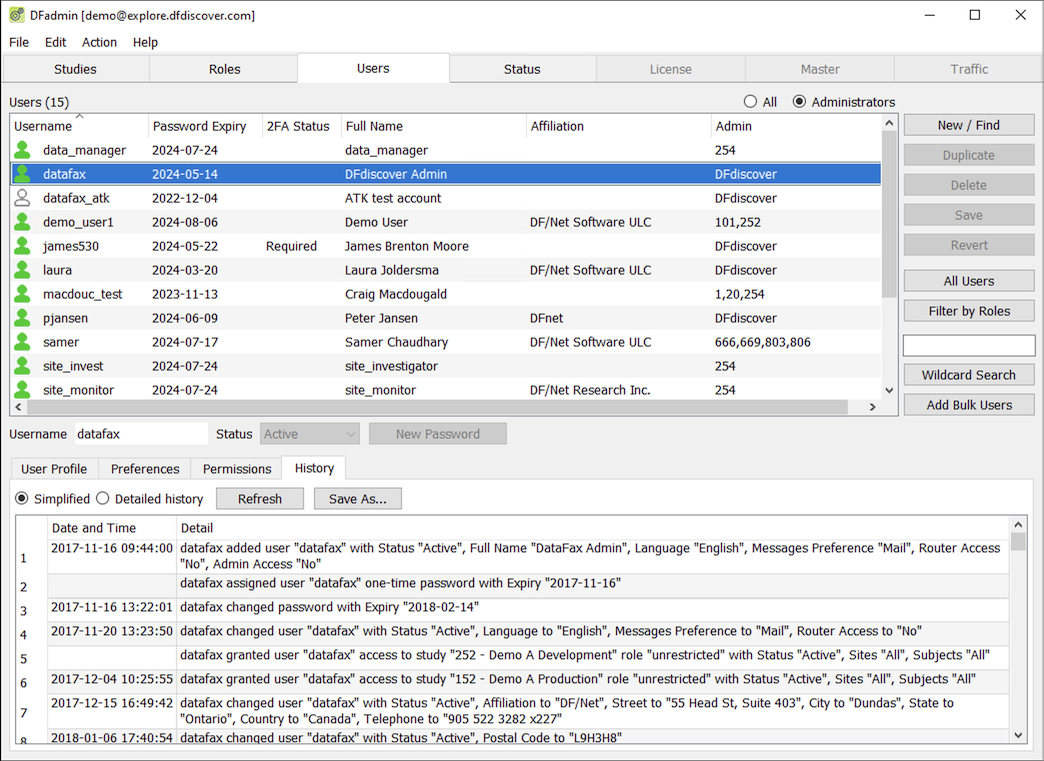Click the "Peter Jansen" full name cell
Screen dimensions: 1044x761
click(x=381, y=318)
